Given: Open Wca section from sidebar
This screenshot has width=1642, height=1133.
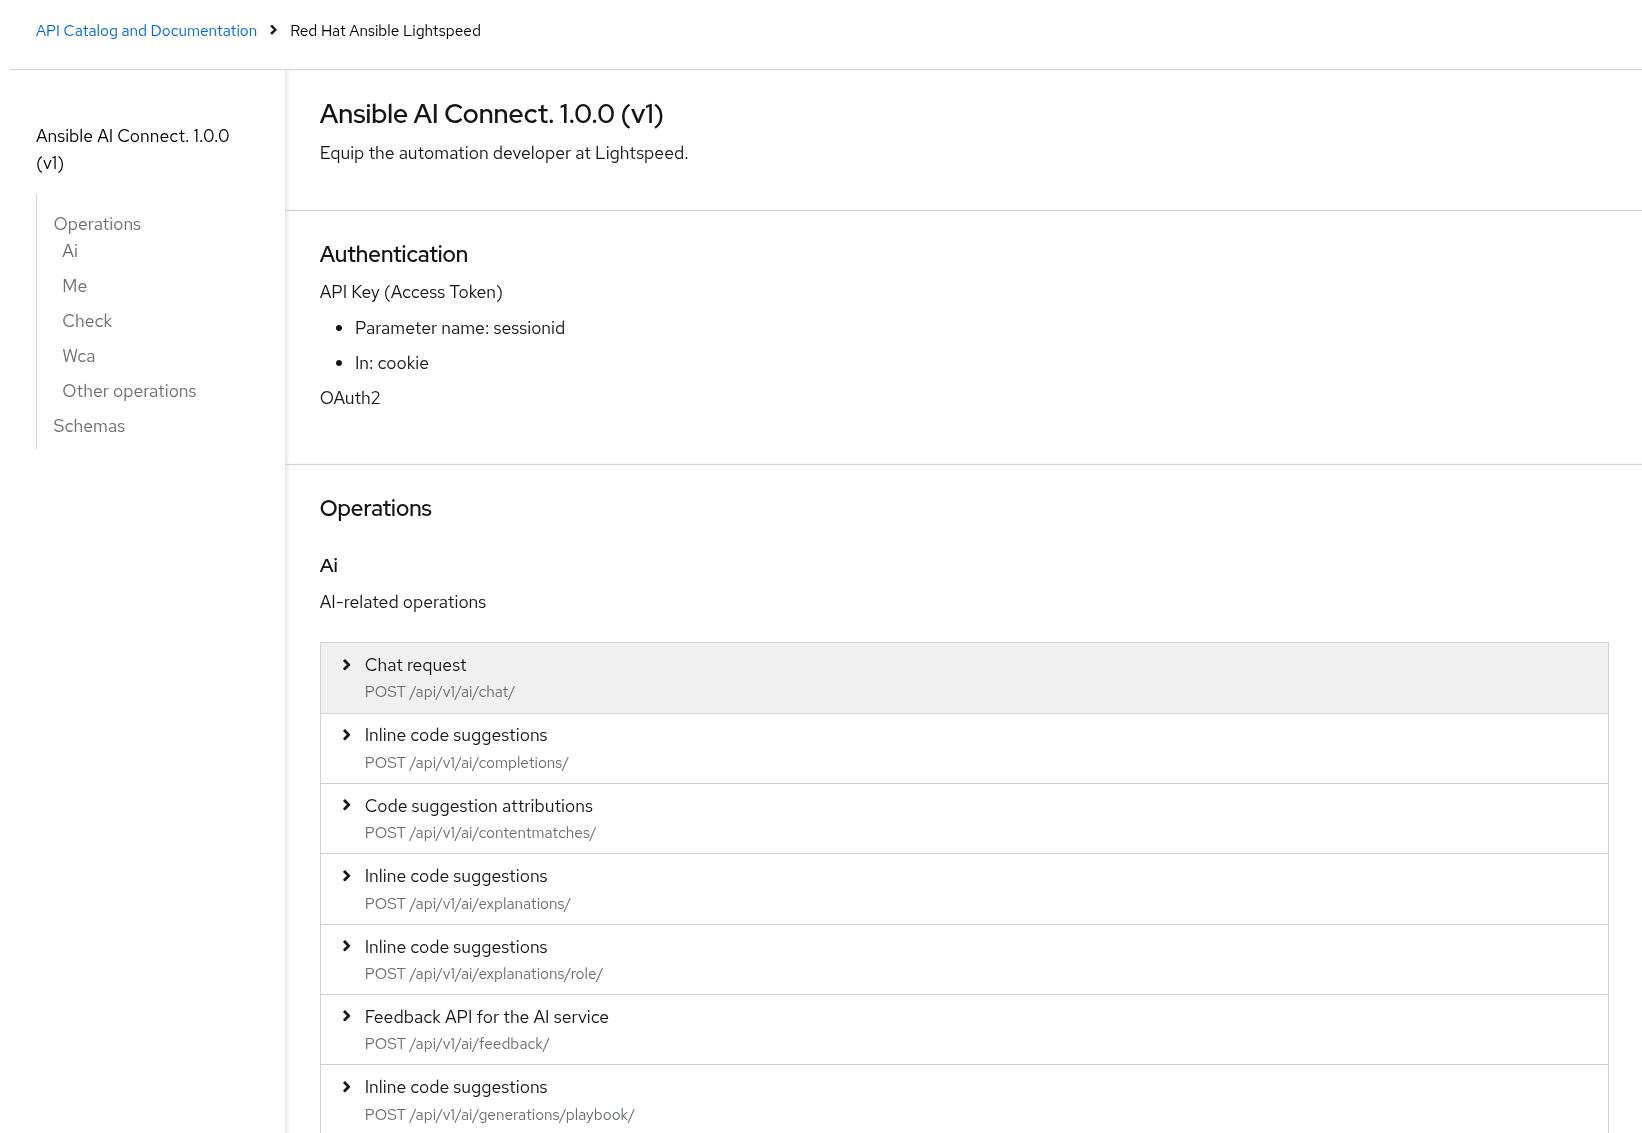Looking at the screenshot, I should coord(79,356).
